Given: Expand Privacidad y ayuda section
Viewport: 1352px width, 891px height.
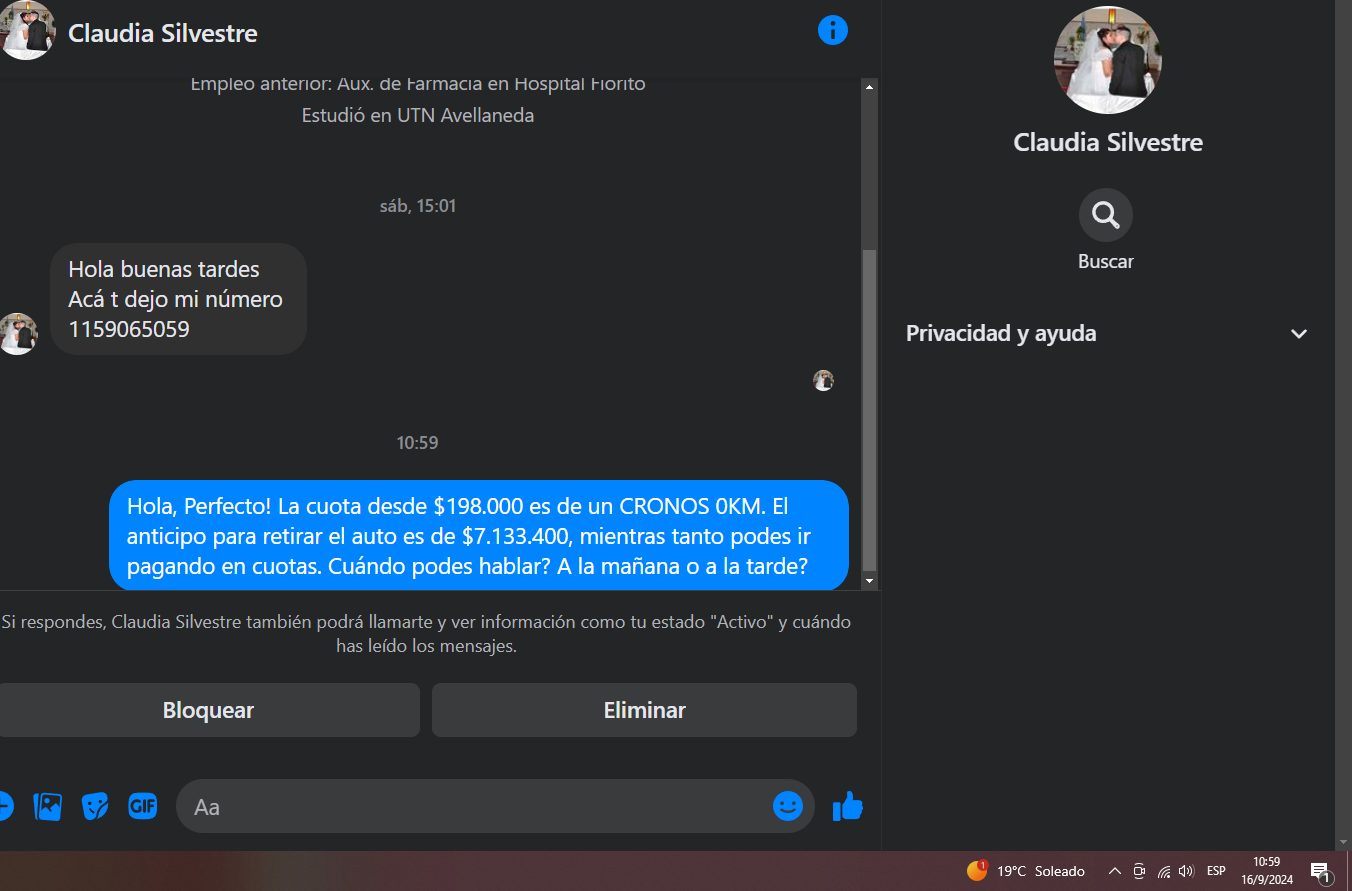Looking at the screenshot, I should click(1107, 334).
